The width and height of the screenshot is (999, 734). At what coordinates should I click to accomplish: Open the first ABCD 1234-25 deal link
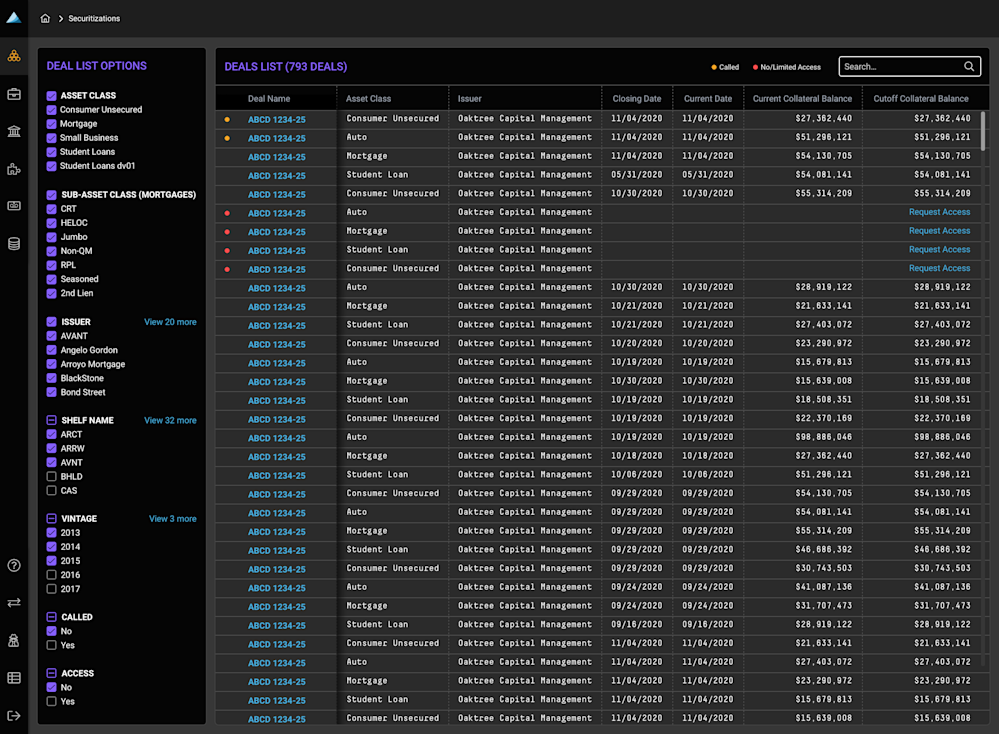coord(277,119)
